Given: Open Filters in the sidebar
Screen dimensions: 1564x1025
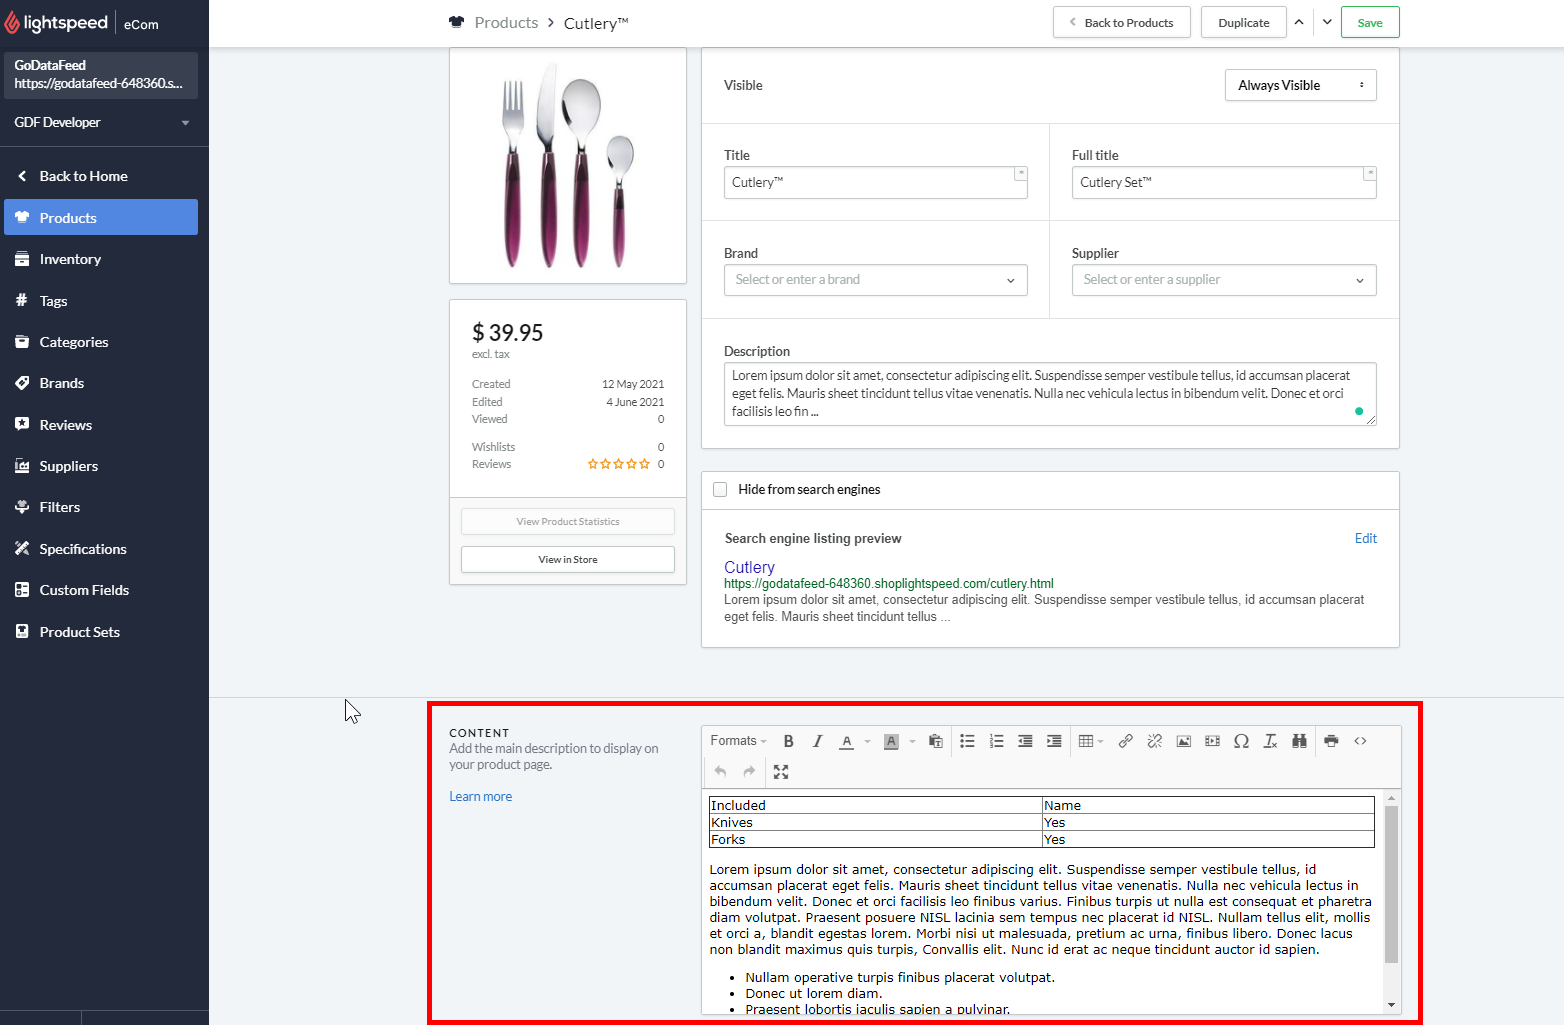Looking at the screenshot, I should coord(100,507).
